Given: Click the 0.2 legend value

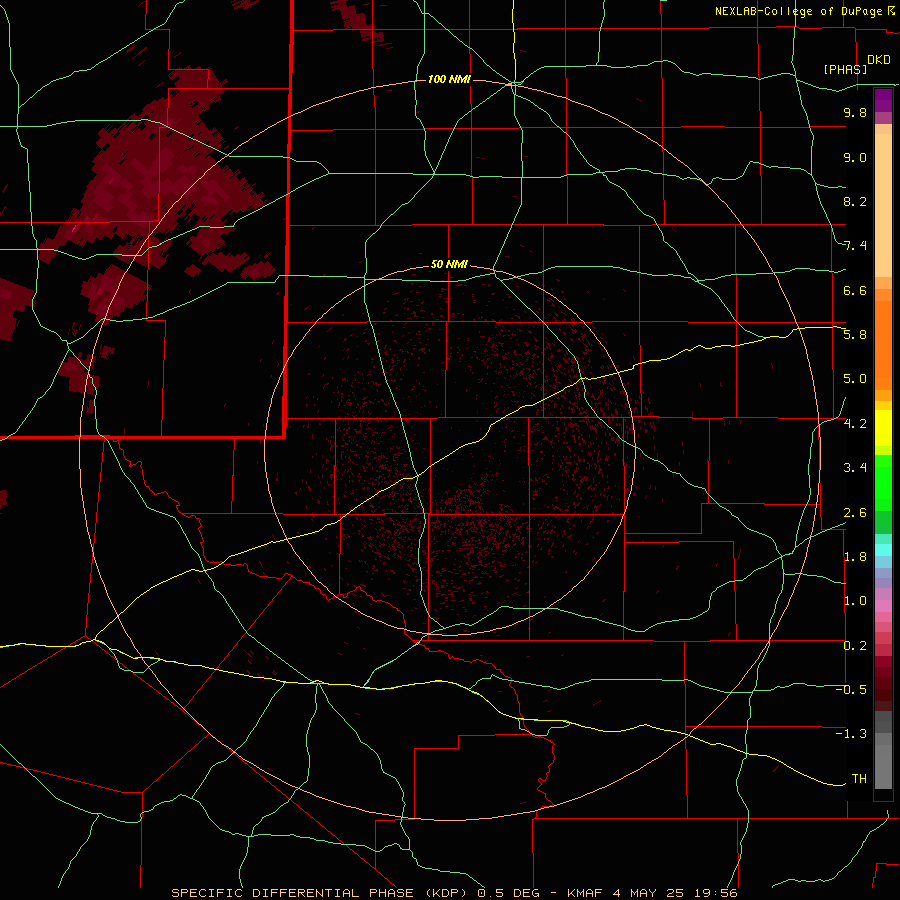Looking at the screenshot, I should (855, 646).
